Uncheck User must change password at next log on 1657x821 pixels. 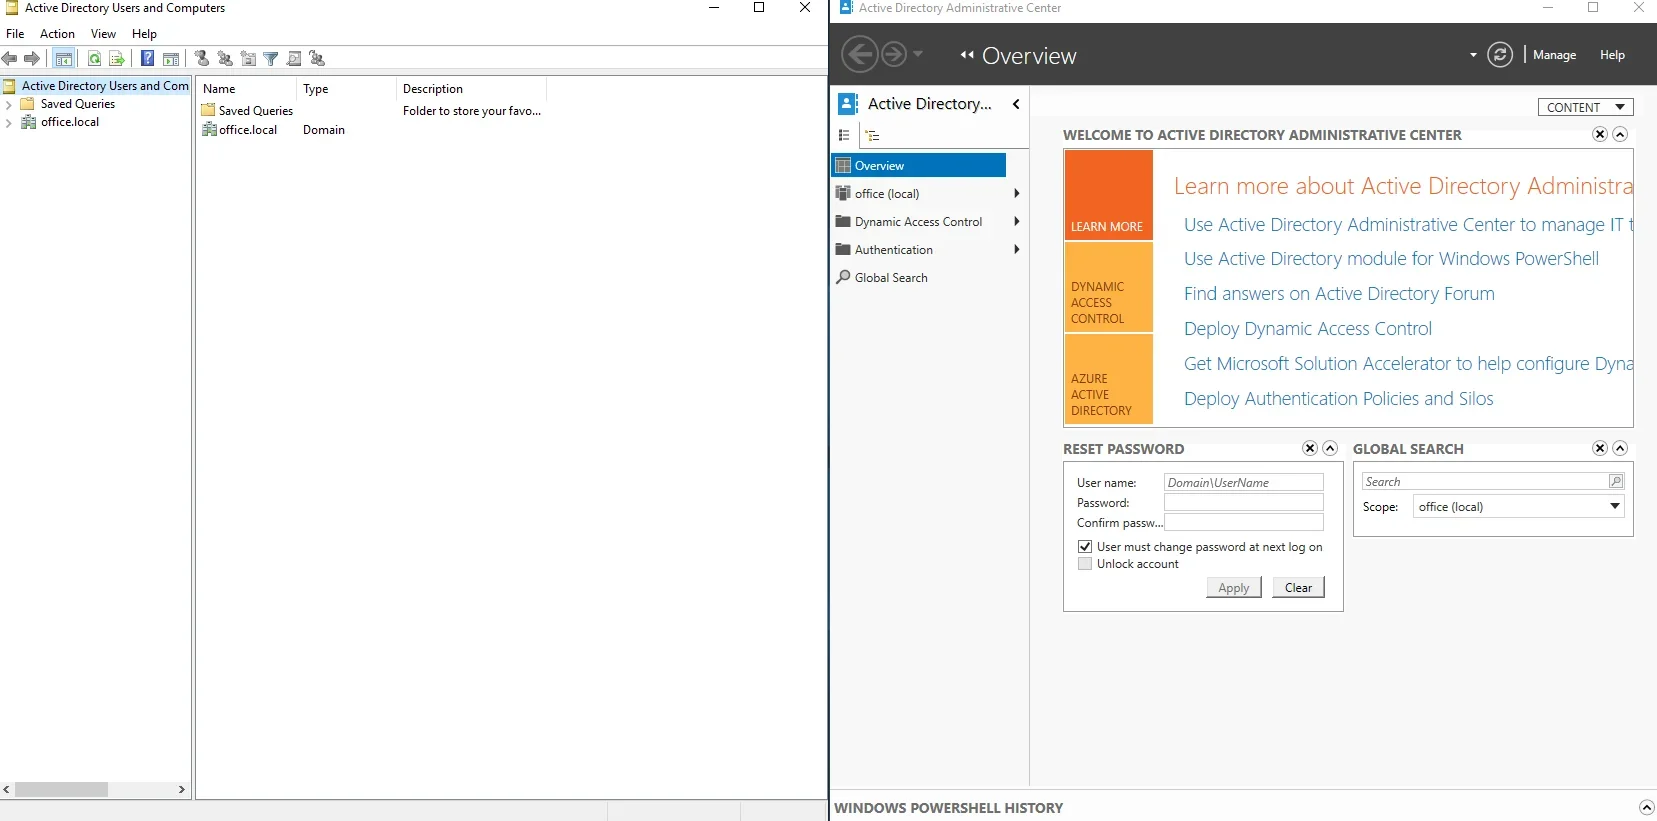pos(1085,547)
